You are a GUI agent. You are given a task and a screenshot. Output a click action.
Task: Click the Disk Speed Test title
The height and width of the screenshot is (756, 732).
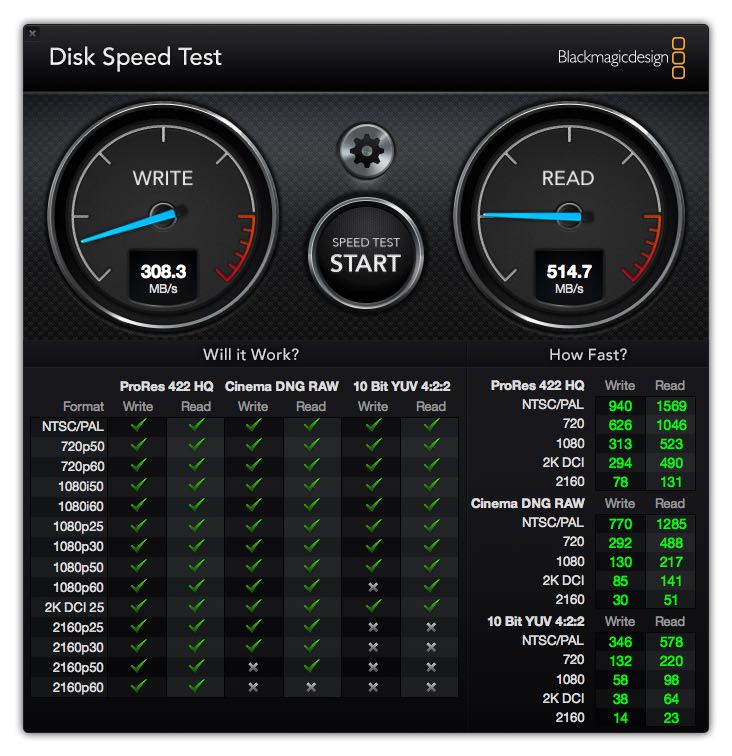tap(136, 57)
